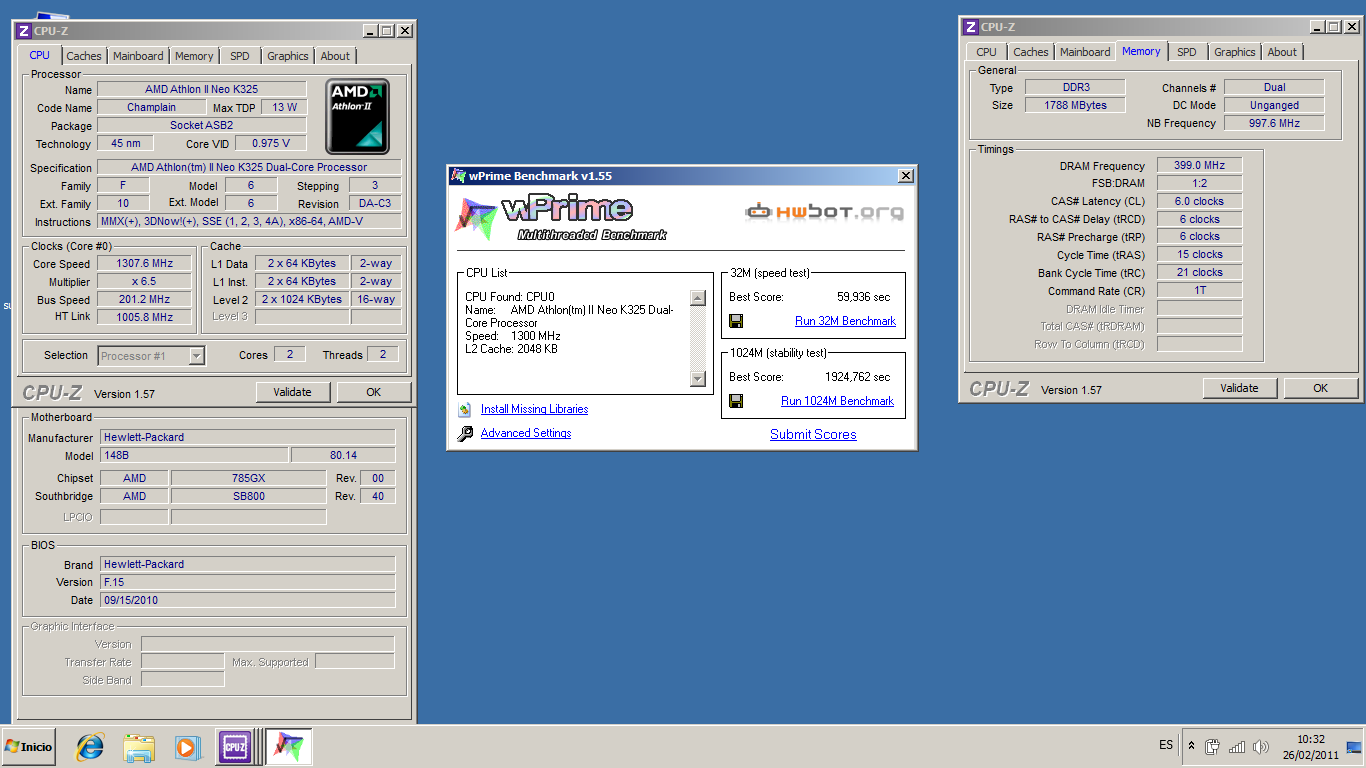The height and width of the screenshot is (768, 1366).
Task: Select Graphics tab in right CPU-Z window
Action: pos(1235,52)
